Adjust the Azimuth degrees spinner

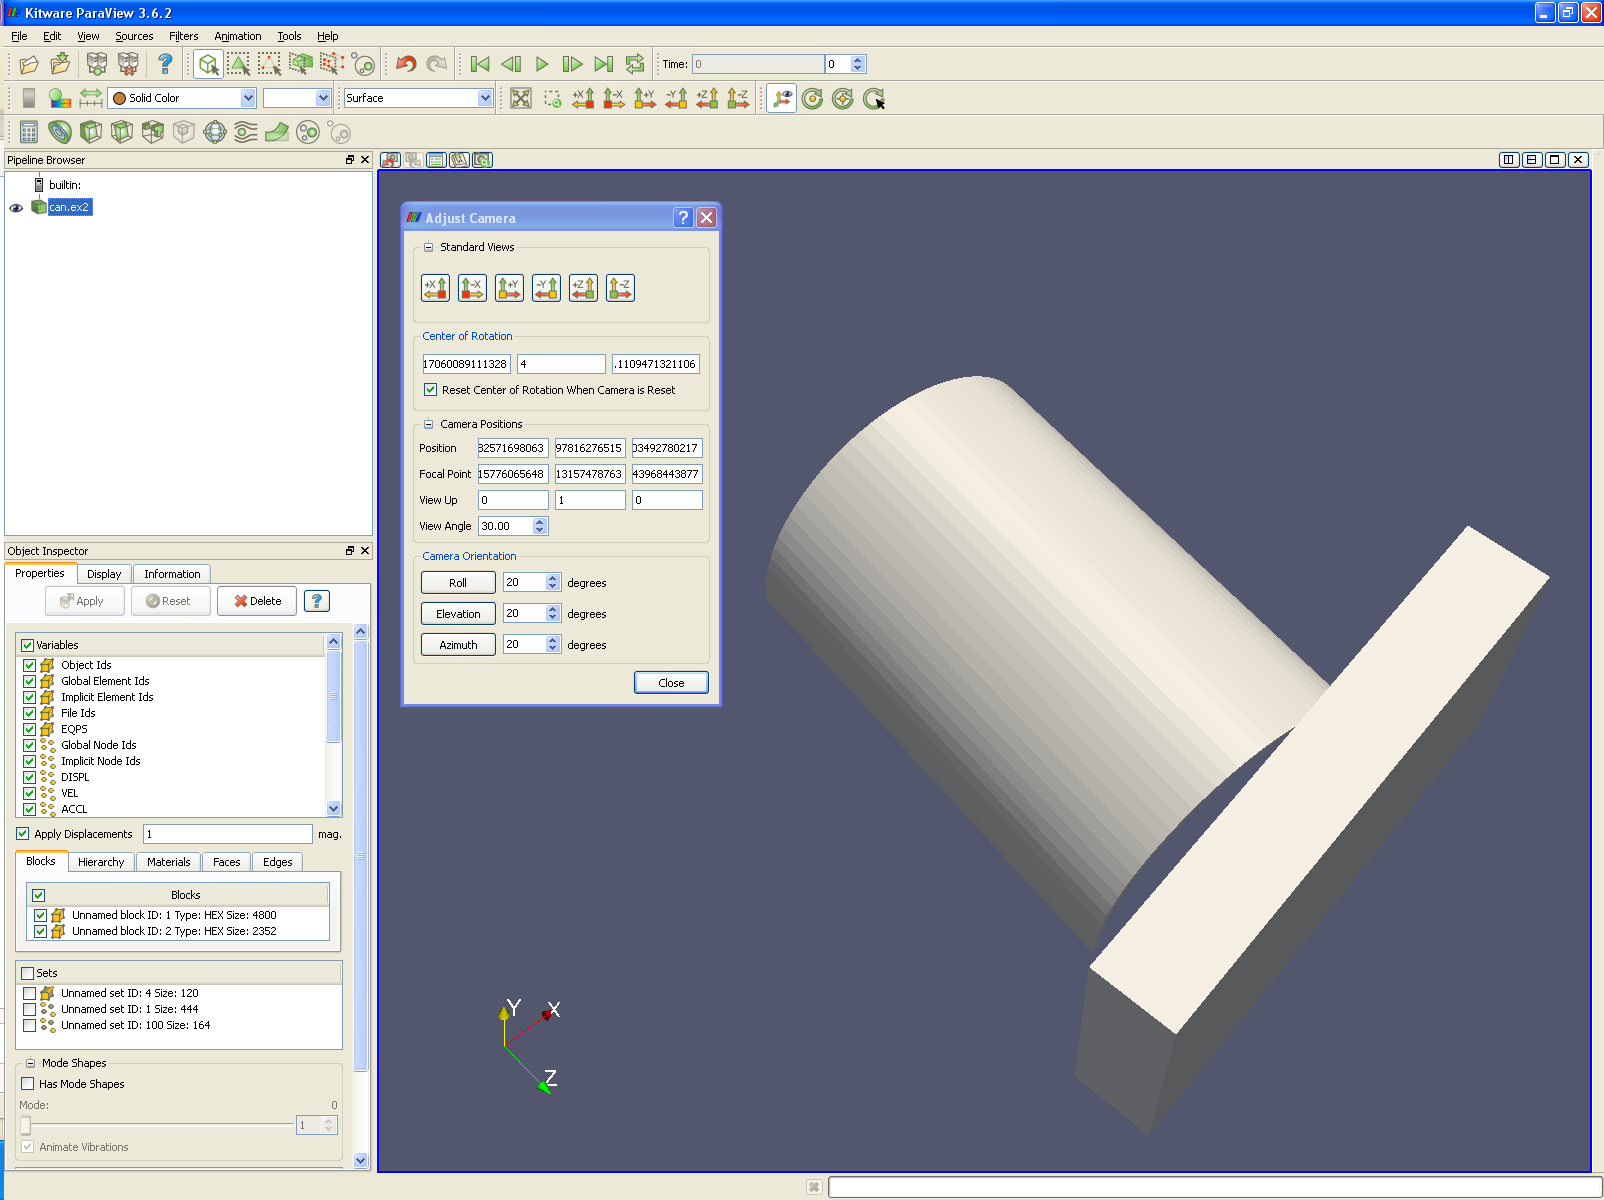click(553, 645)
